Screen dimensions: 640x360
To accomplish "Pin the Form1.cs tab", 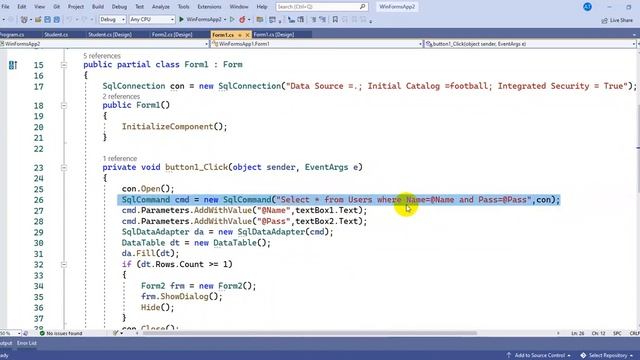I will click(x=240, y=35).
